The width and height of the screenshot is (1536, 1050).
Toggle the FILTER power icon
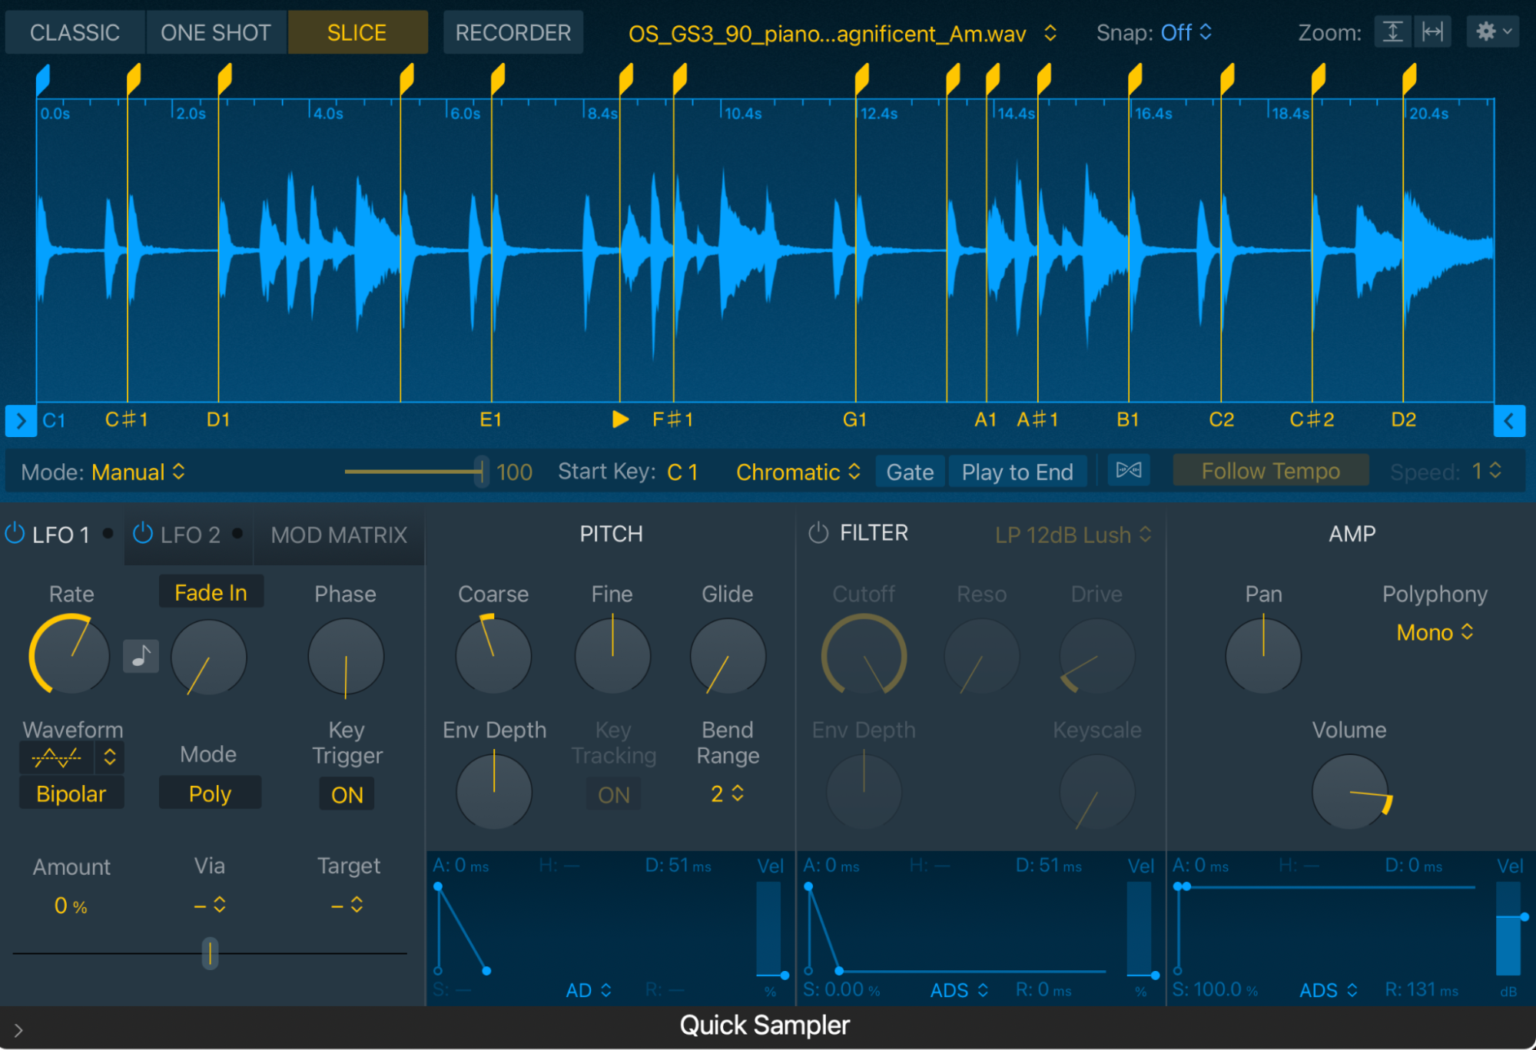click(x=816, y=533)
